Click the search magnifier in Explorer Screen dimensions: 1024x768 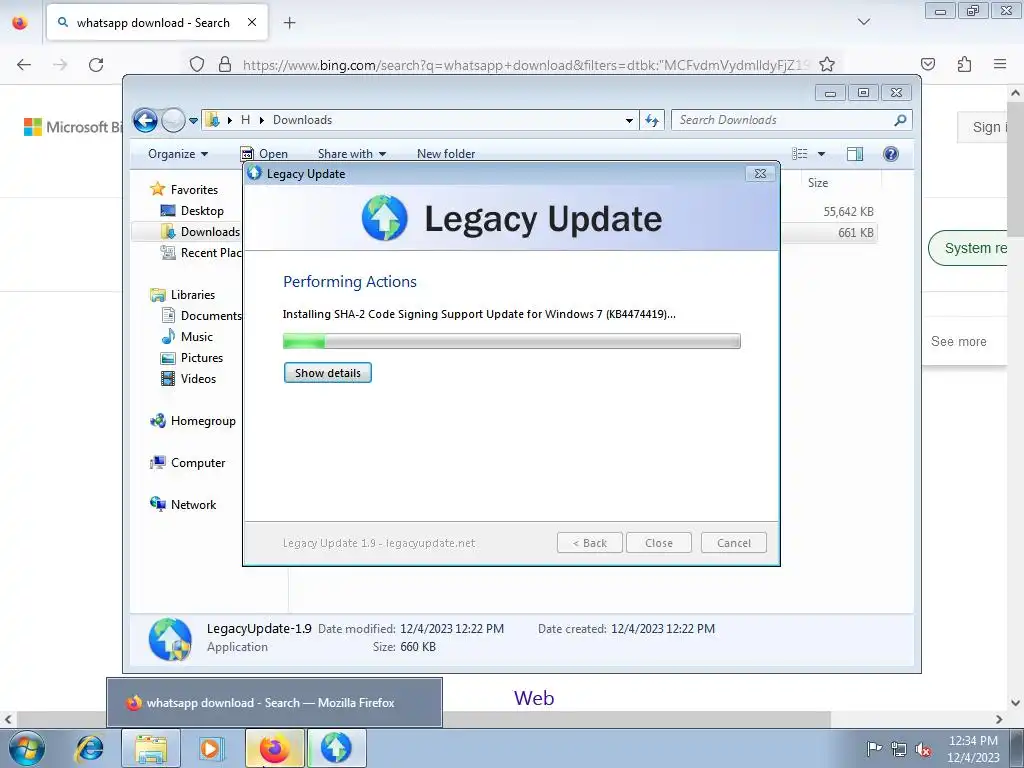coord(901,120)
